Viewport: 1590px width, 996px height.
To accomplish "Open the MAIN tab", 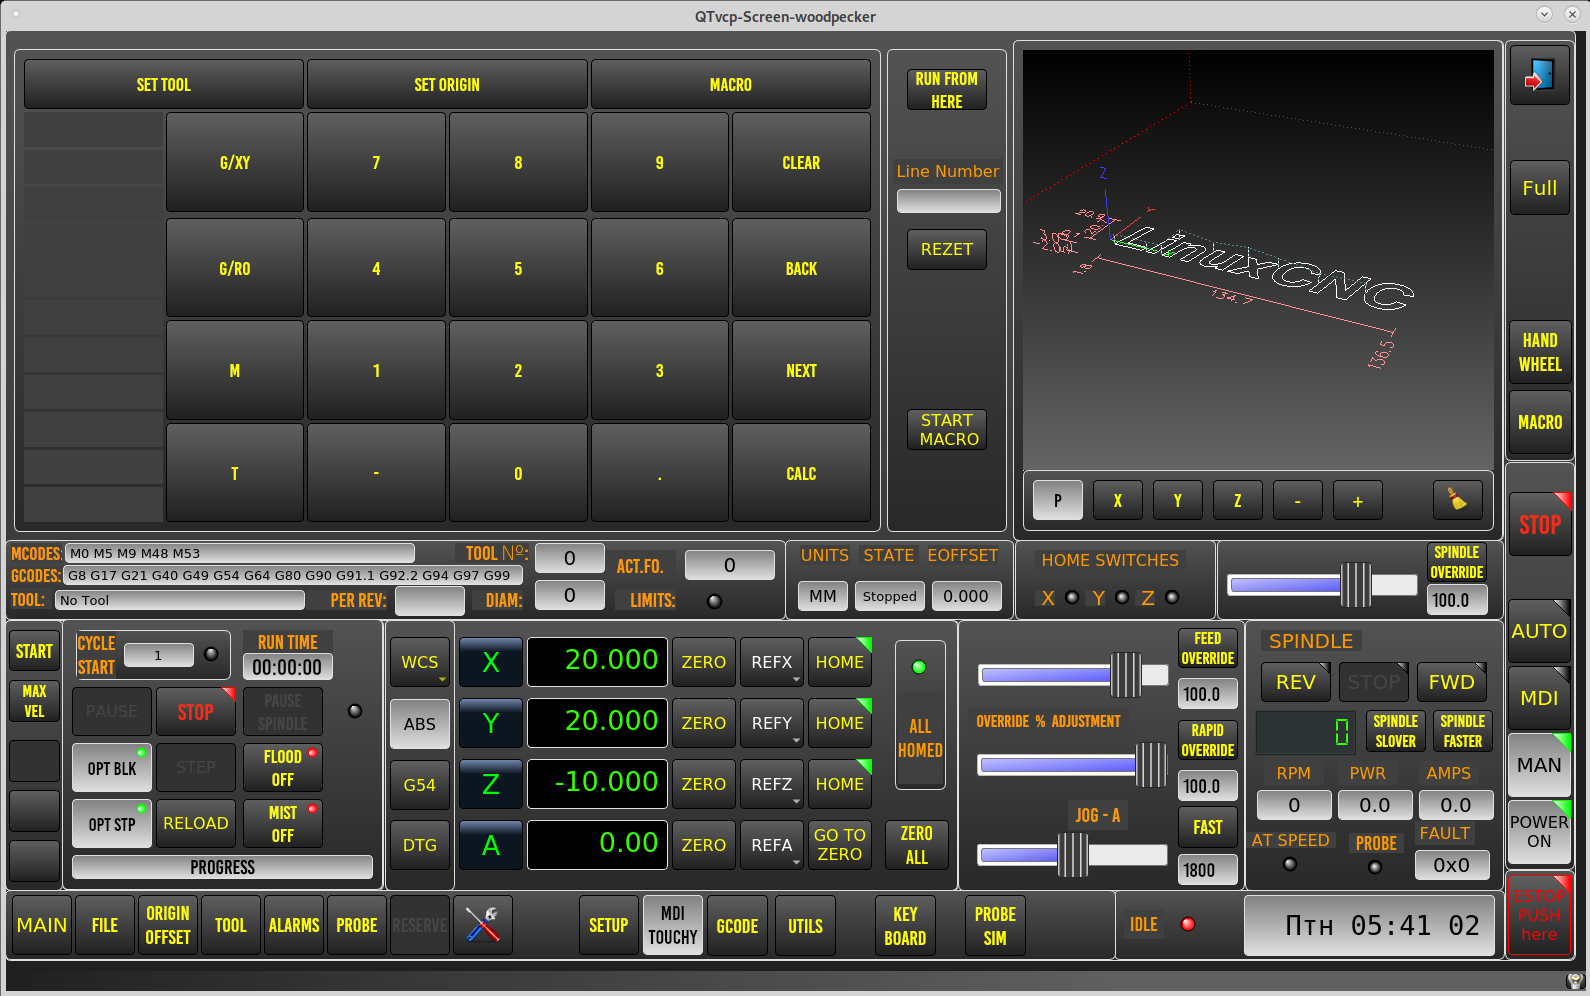I will pyautogui.click(x=41, y=925).
